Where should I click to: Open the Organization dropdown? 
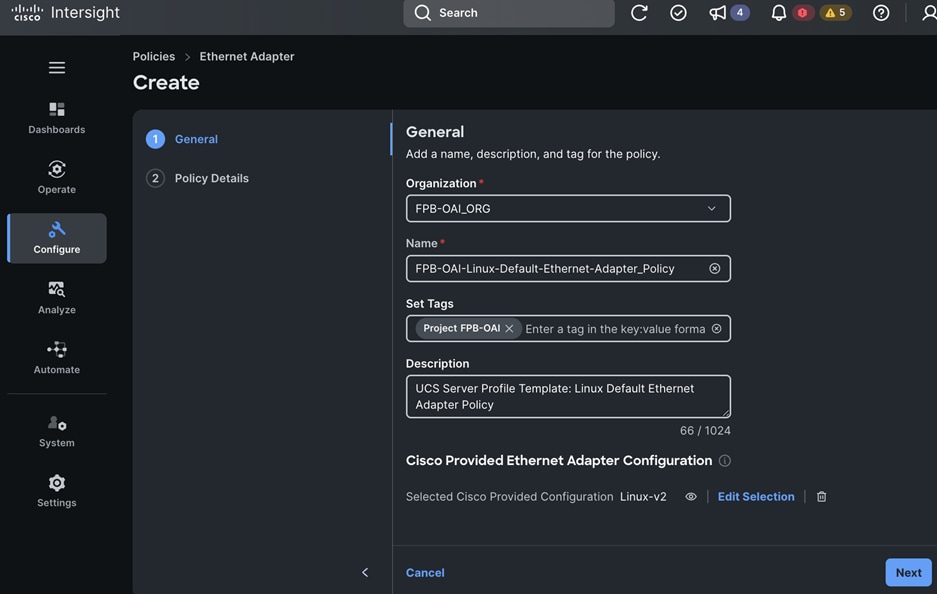(x=568, y=209)
